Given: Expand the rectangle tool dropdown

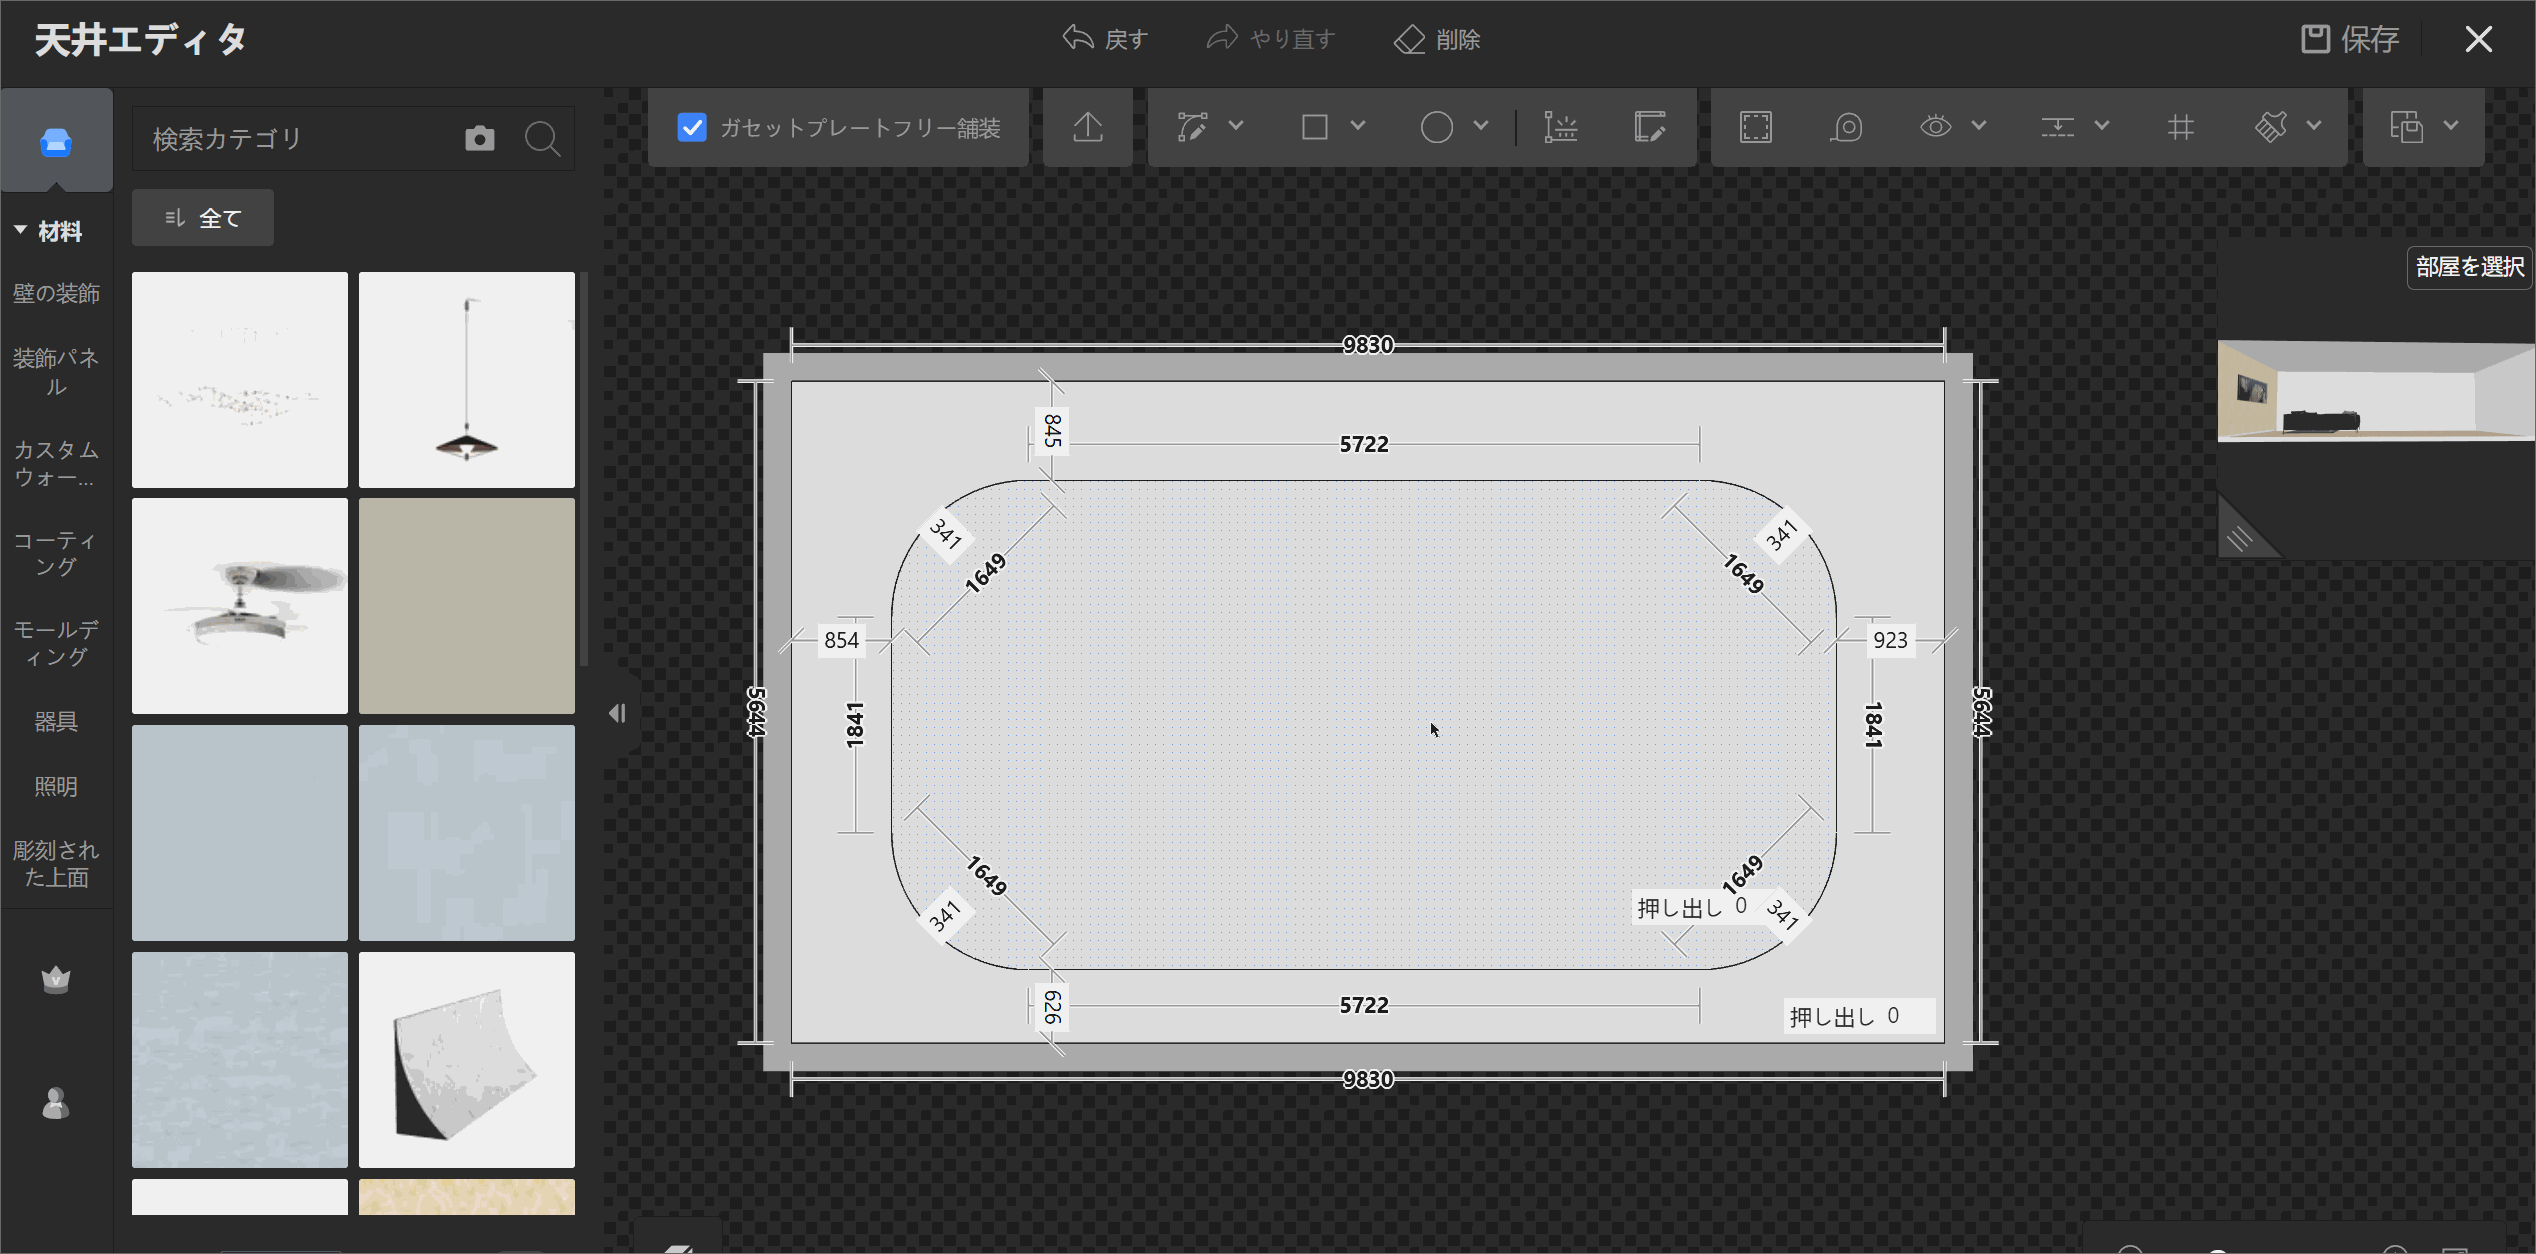Looking at the screenshot, I should 1357,126.
